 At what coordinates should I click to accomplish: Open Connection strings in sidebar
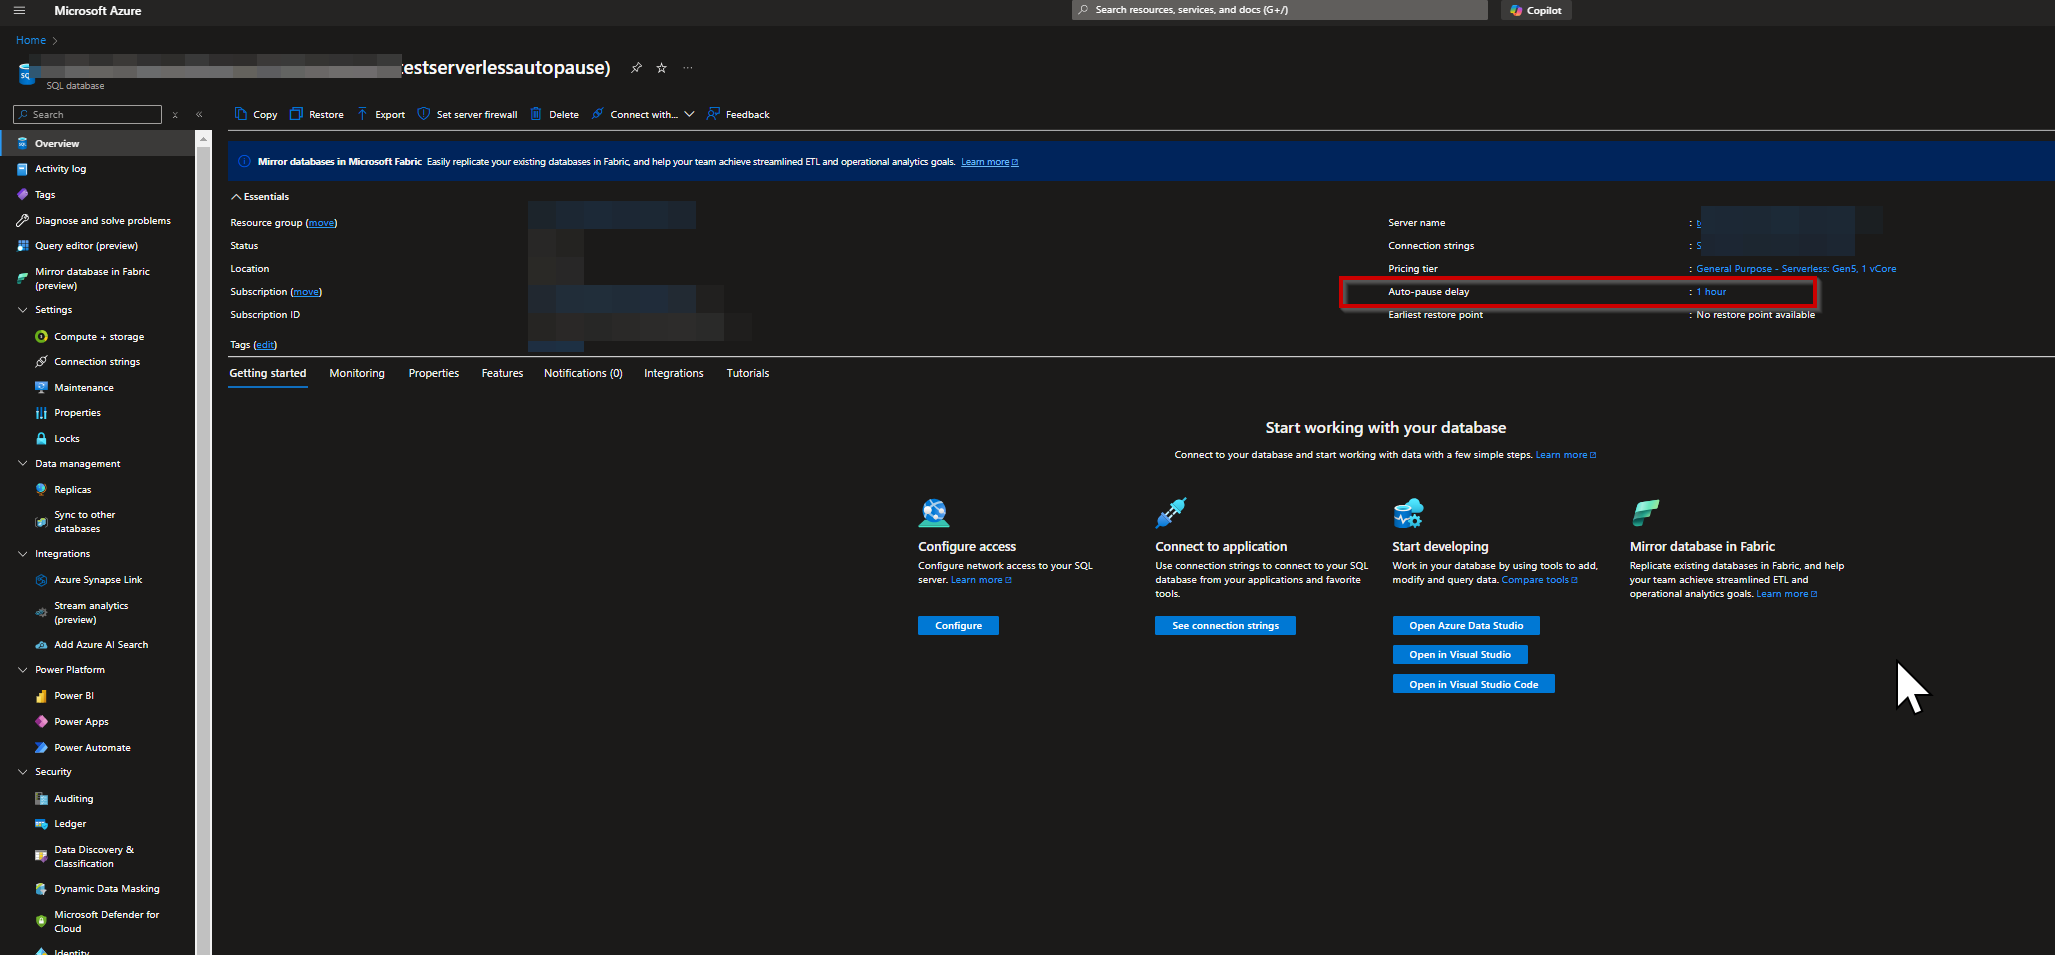(x=97, y=362)
